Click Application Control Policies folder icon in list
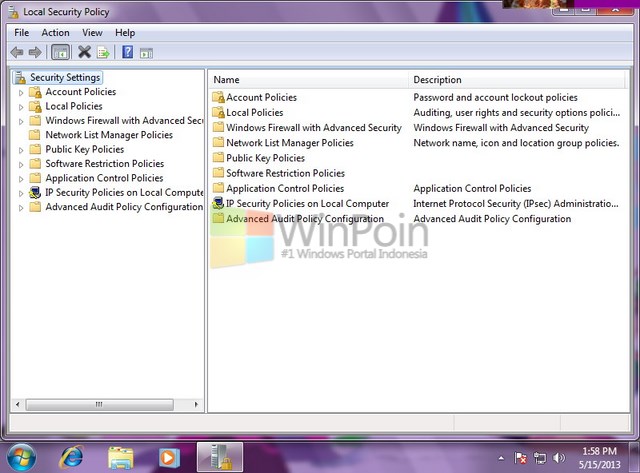Viewport: 640px width, 473px height. (x=218, y=188)
